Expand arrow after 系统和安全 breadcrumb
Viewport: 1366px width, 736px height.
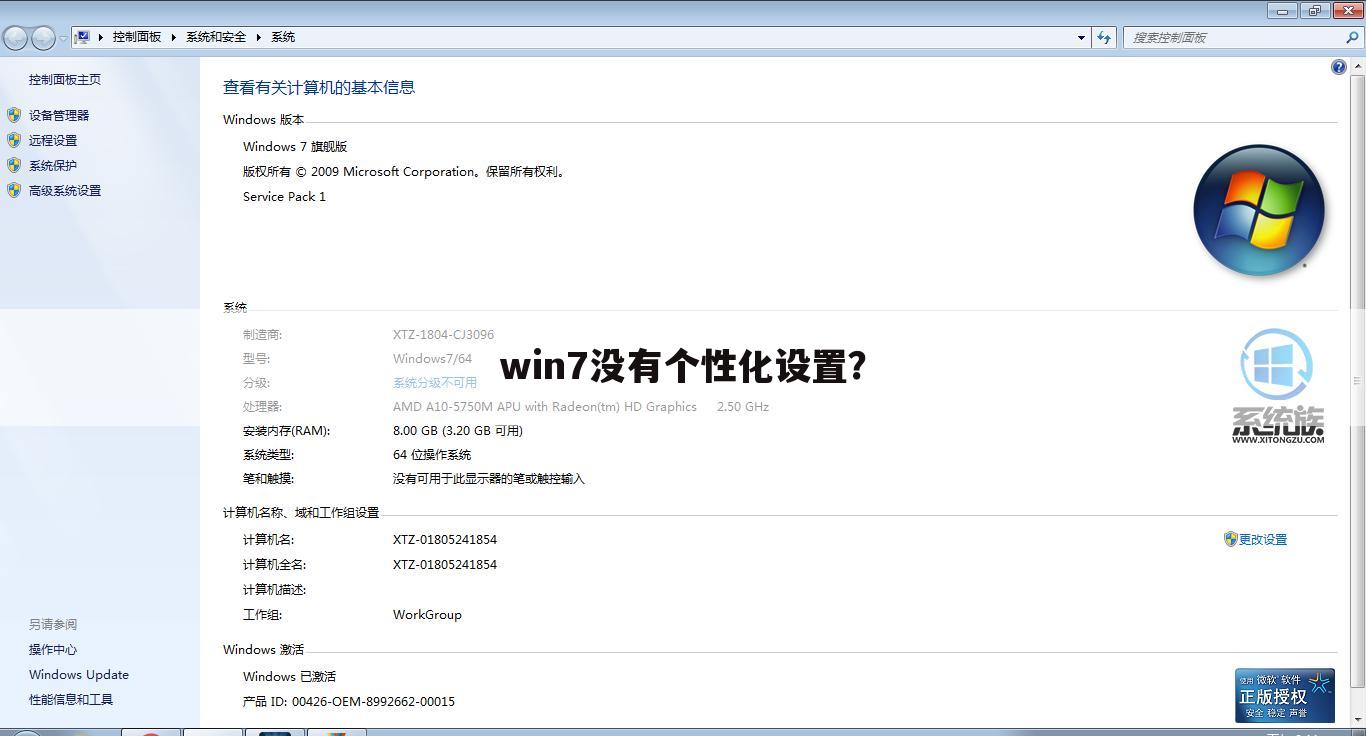pos(259,37)
